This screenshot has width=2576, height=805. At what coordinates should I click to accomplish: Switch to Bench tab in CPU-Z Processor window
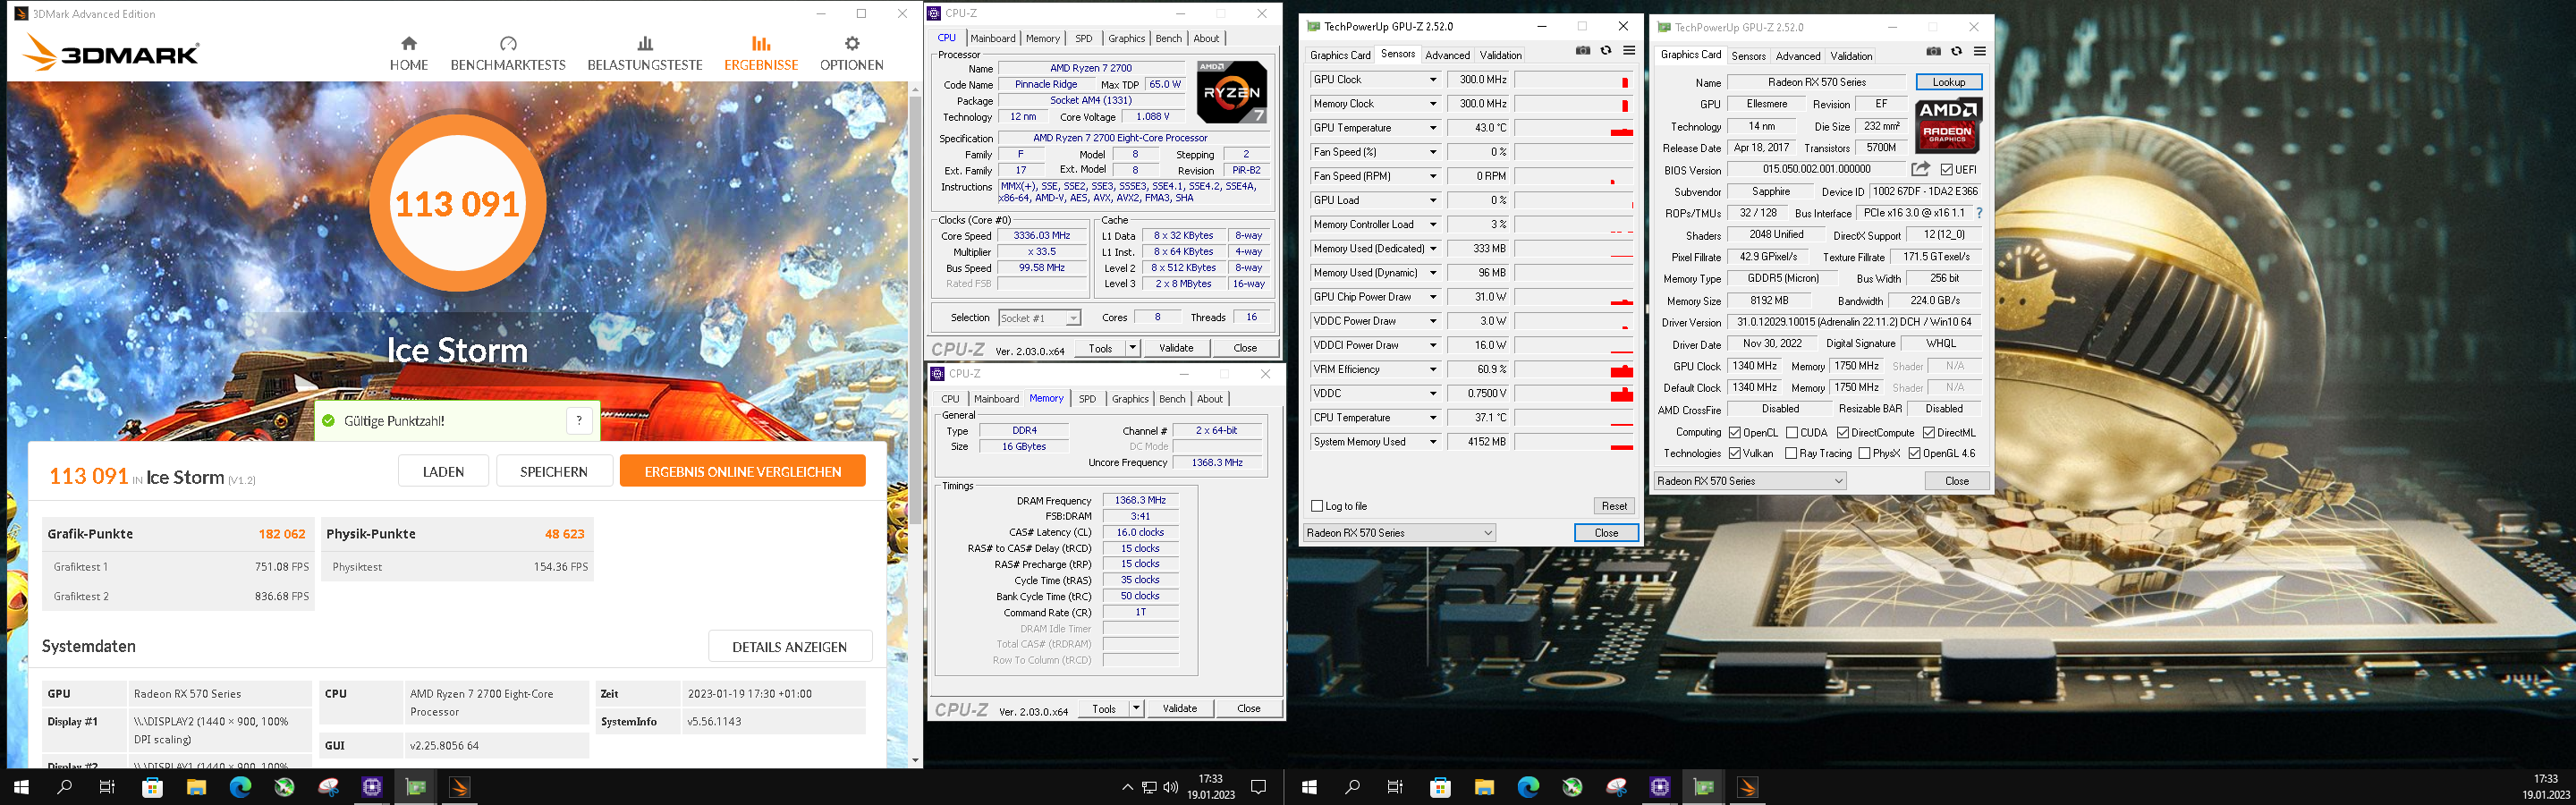tap(1168, 39)
